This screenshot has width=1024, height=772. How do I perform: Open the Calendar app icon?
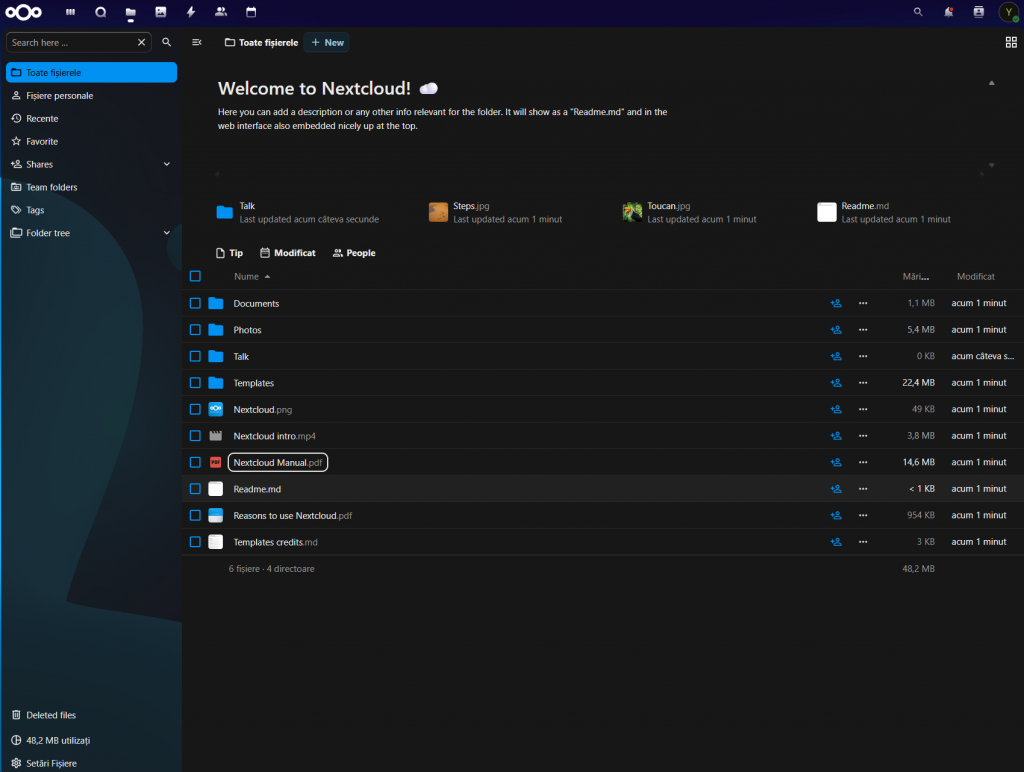coord(251,12)
